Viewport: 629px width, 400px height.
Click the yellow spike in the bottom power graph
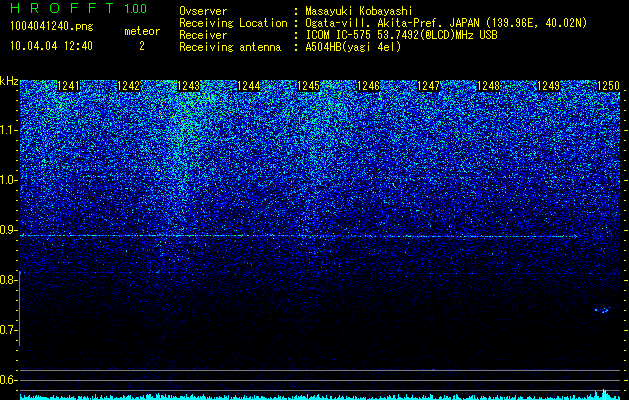tap(604, 394)
